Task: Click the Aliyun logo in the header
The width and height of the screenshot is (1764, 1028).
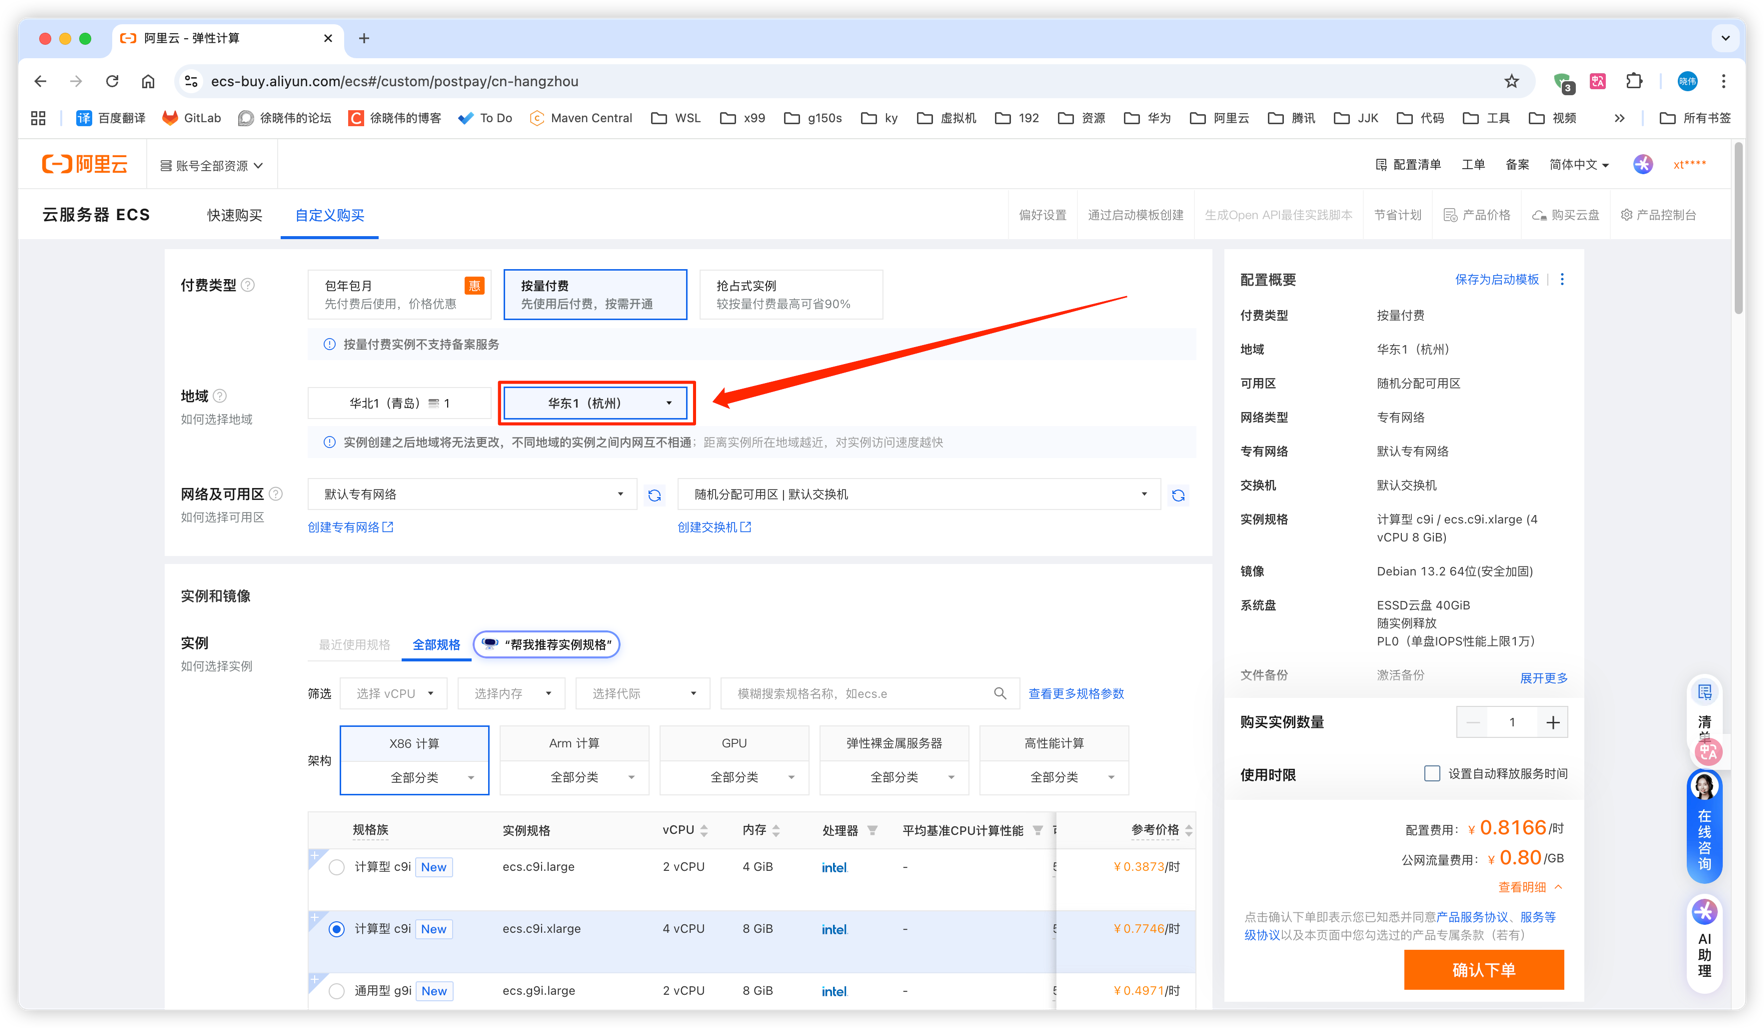Action: pyautogui.click(x=85, y=165)
